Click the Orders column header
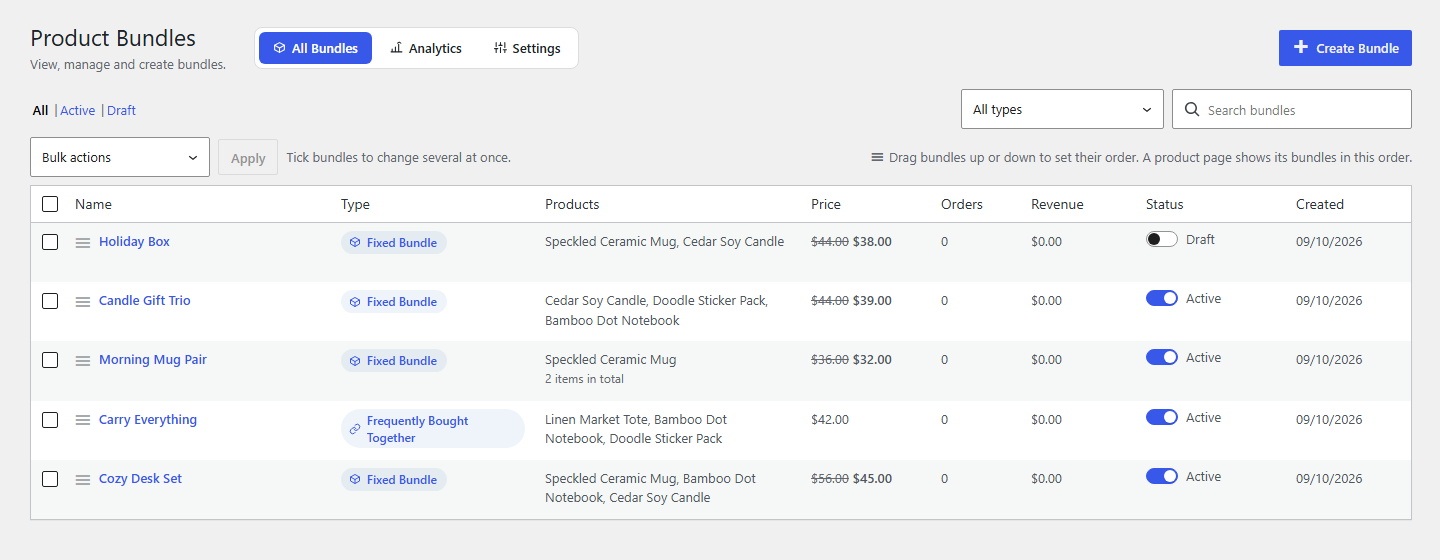The image size is (1440, 560). point(962,204)
